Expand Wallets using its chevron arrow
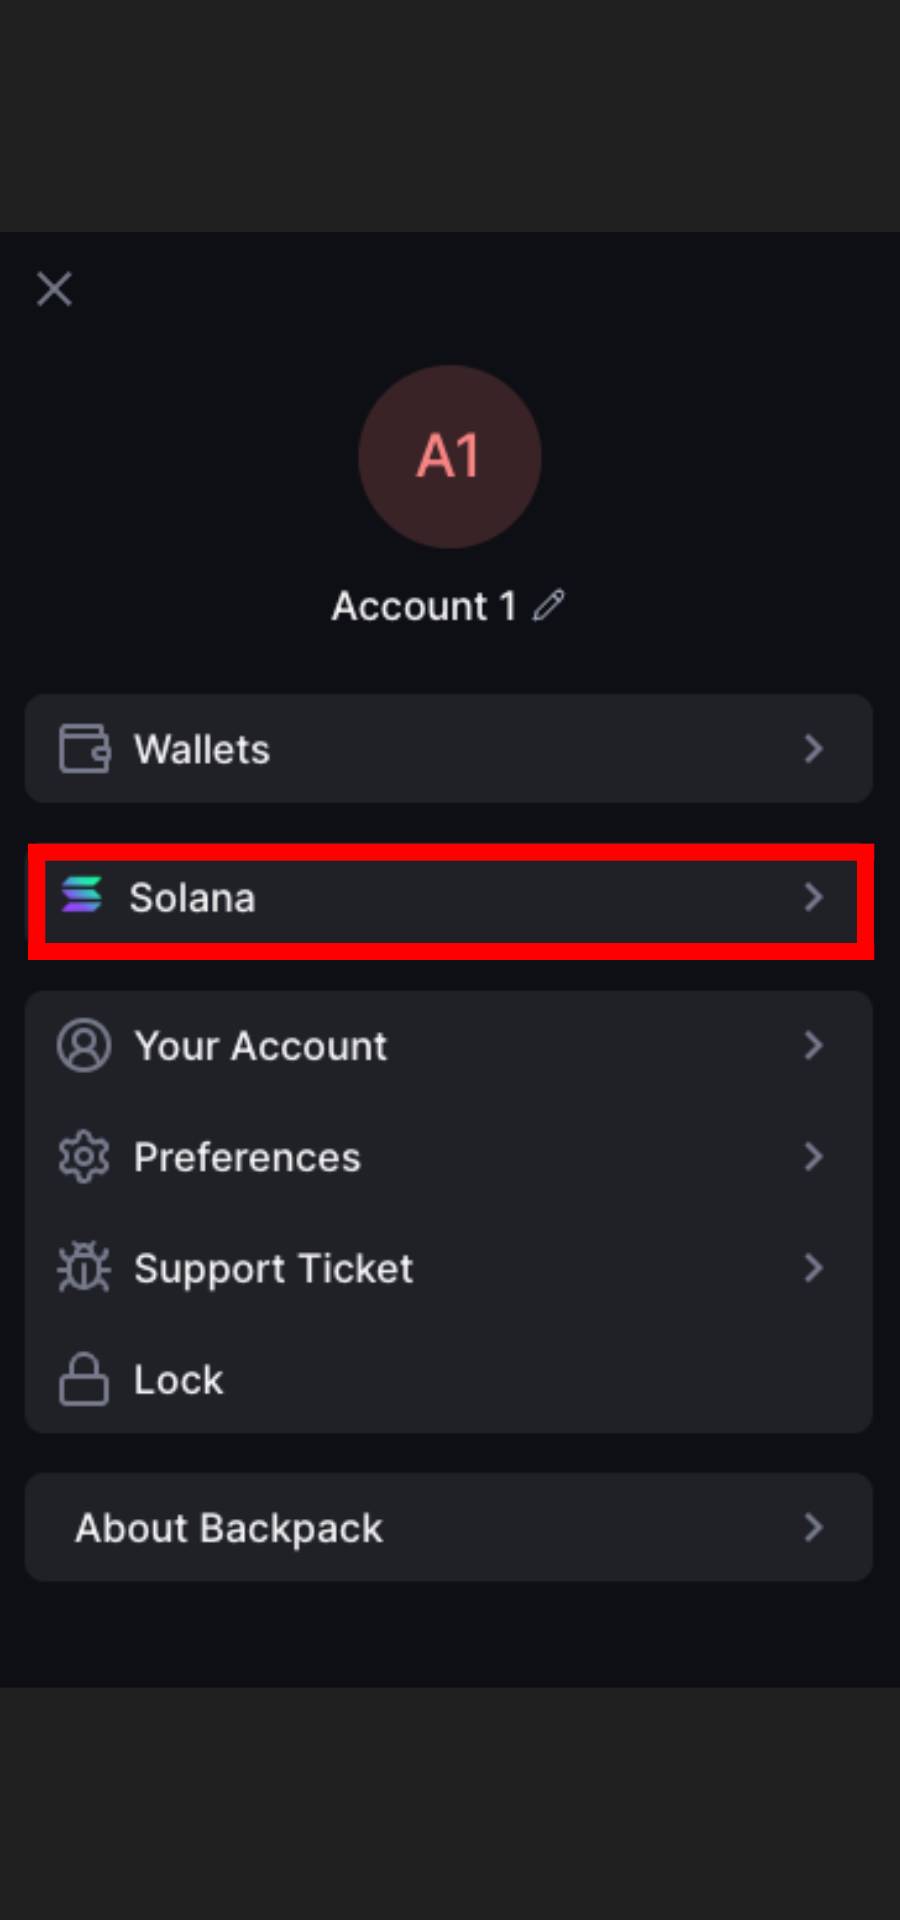 pos(814,749)
